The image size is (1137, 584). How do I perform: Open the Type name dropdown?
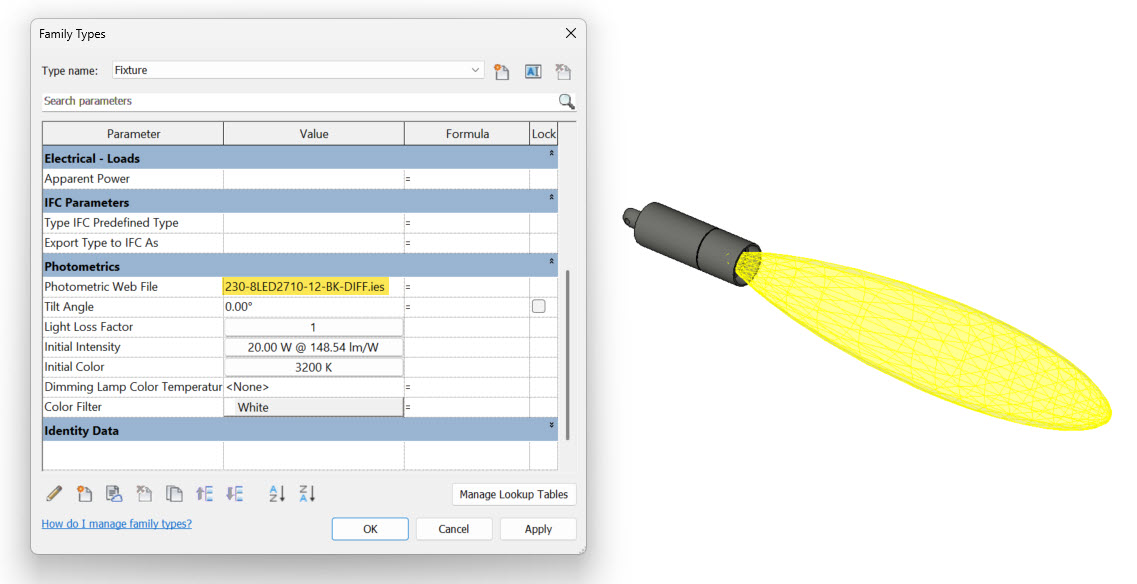pyautogui.click(x=475, y=70)
